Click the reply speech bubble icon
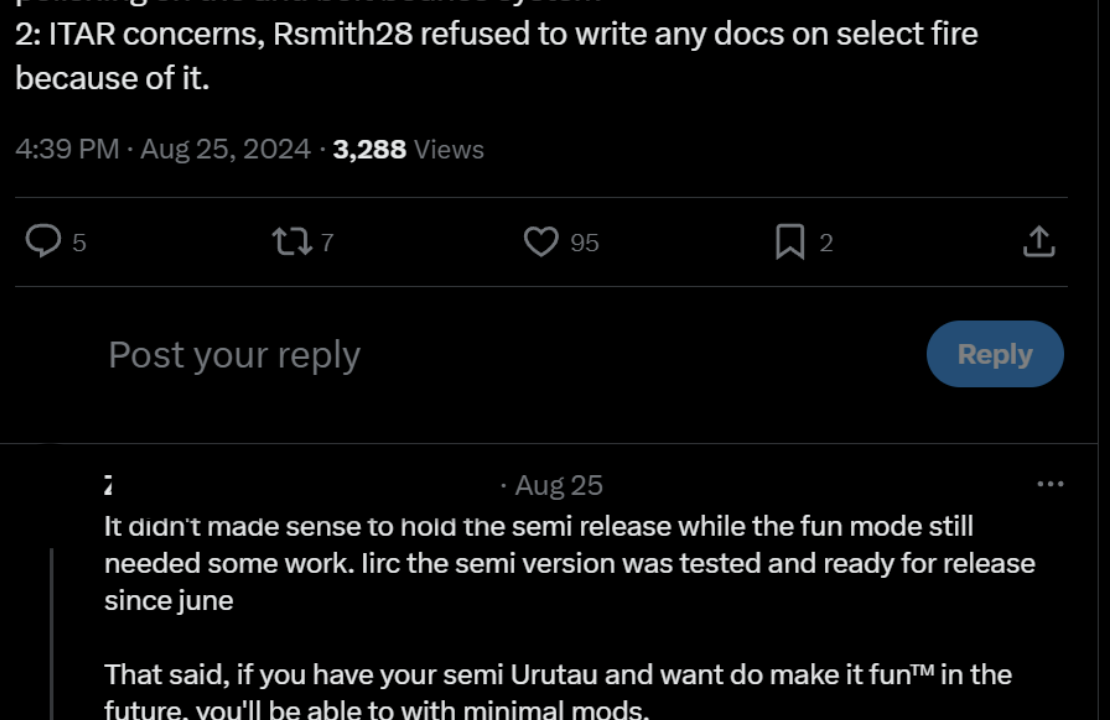 tap(43, 241)
